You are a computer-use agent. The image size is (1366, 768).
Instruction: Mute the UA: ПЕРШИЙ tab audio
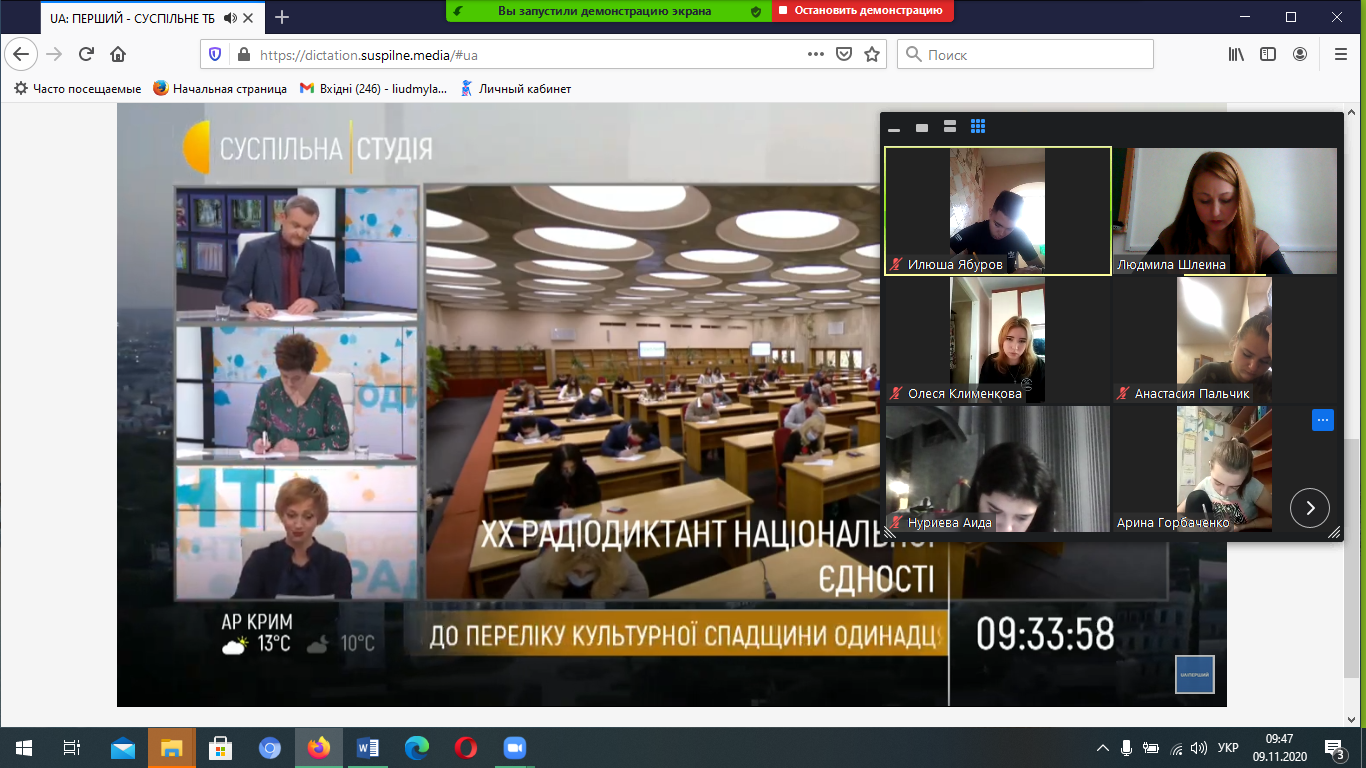pyautogui.click(x=231, y=17)
